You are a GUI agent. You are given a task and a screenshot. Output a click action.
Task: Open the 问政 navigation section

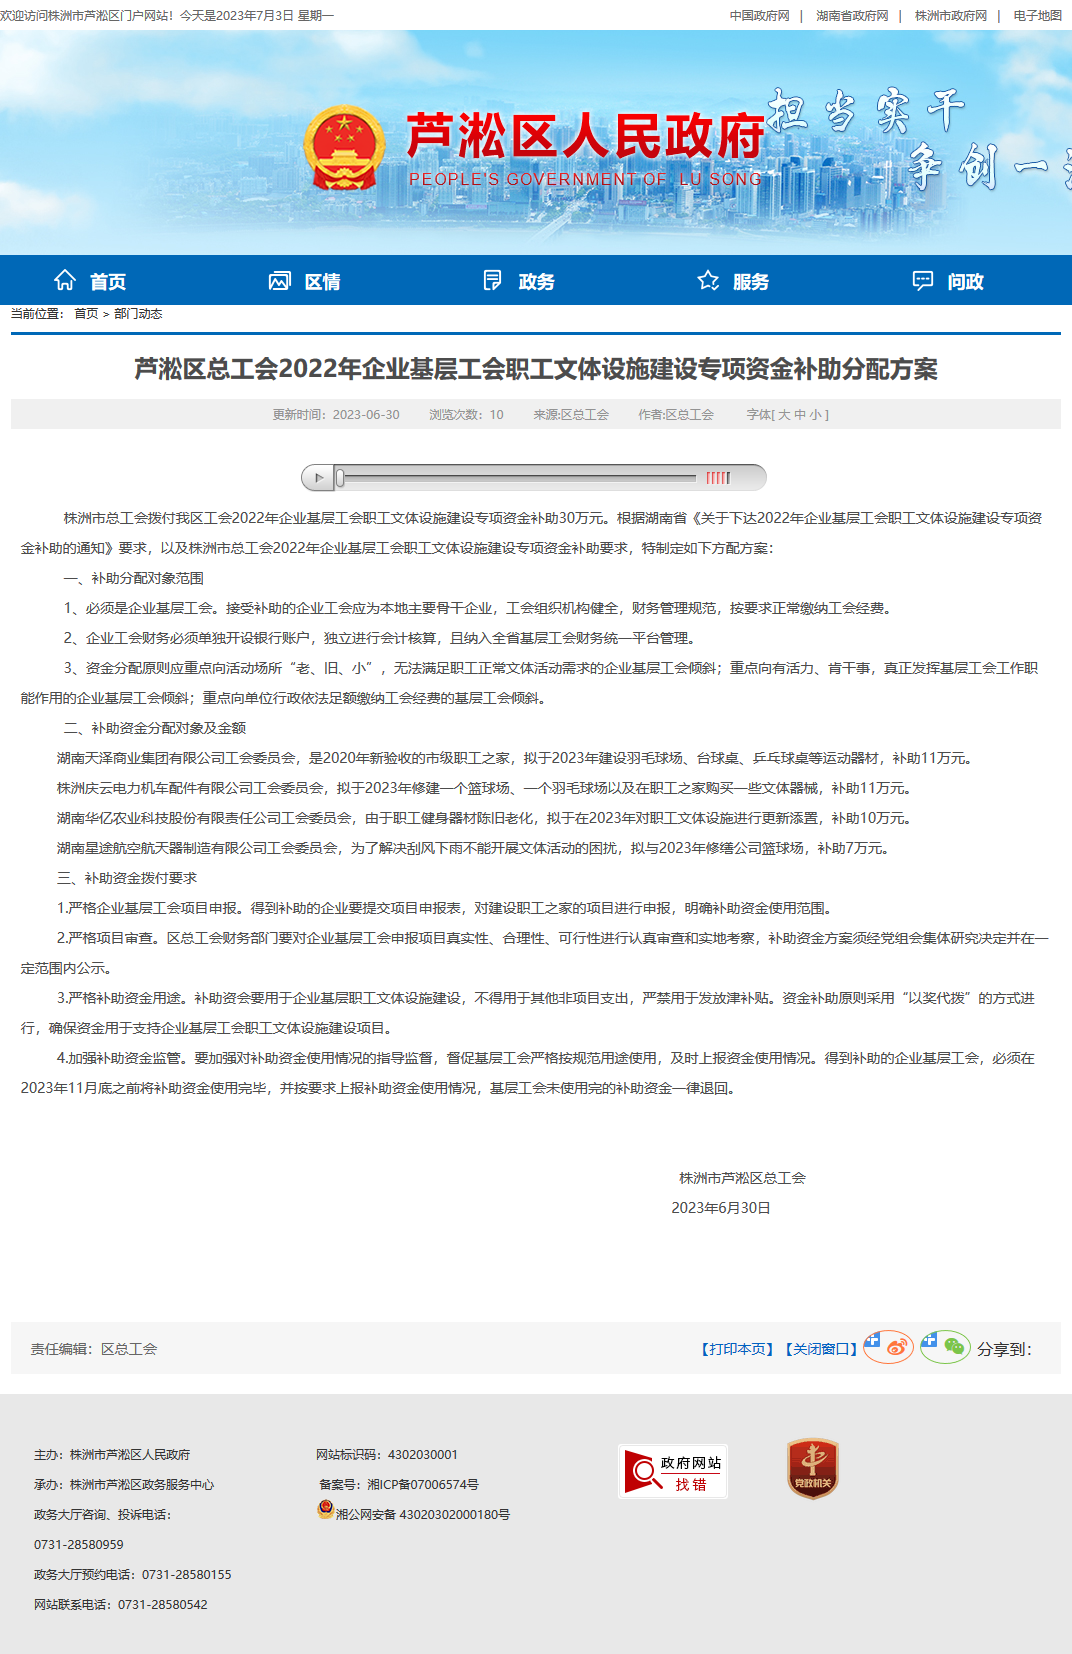(948, 281)
